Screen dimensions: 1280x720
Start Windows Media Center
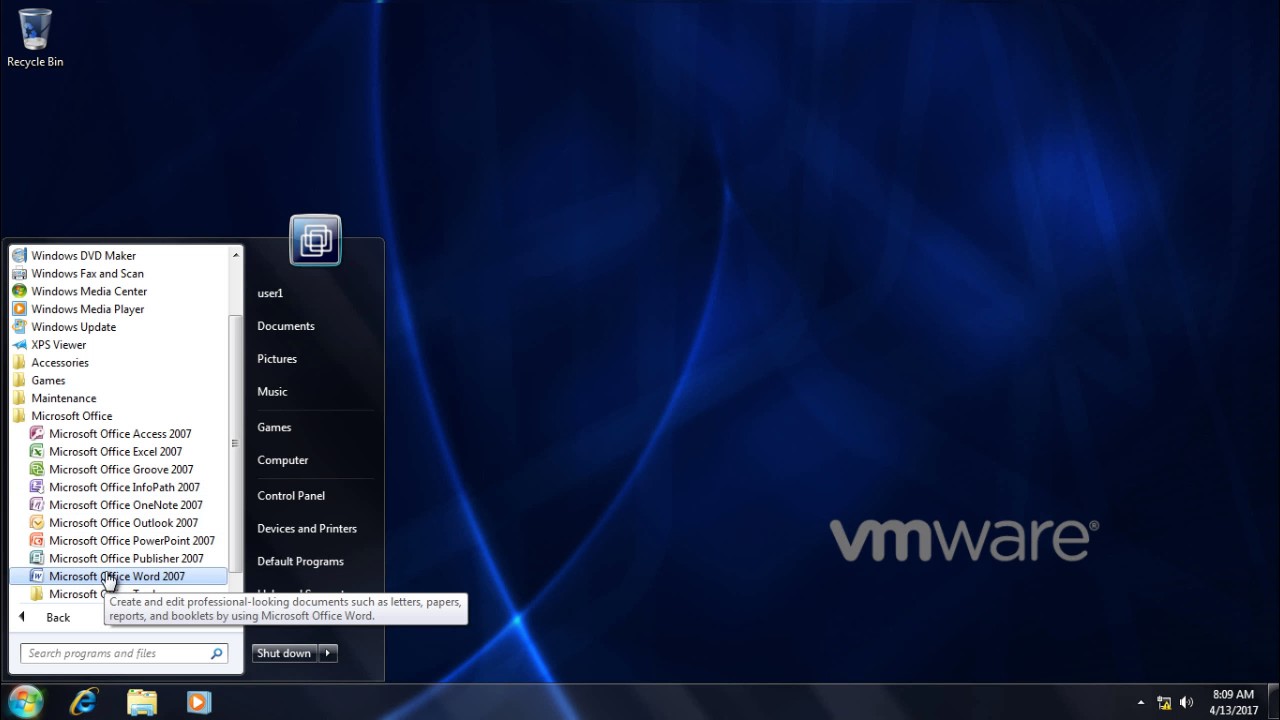tap(118, 291)
